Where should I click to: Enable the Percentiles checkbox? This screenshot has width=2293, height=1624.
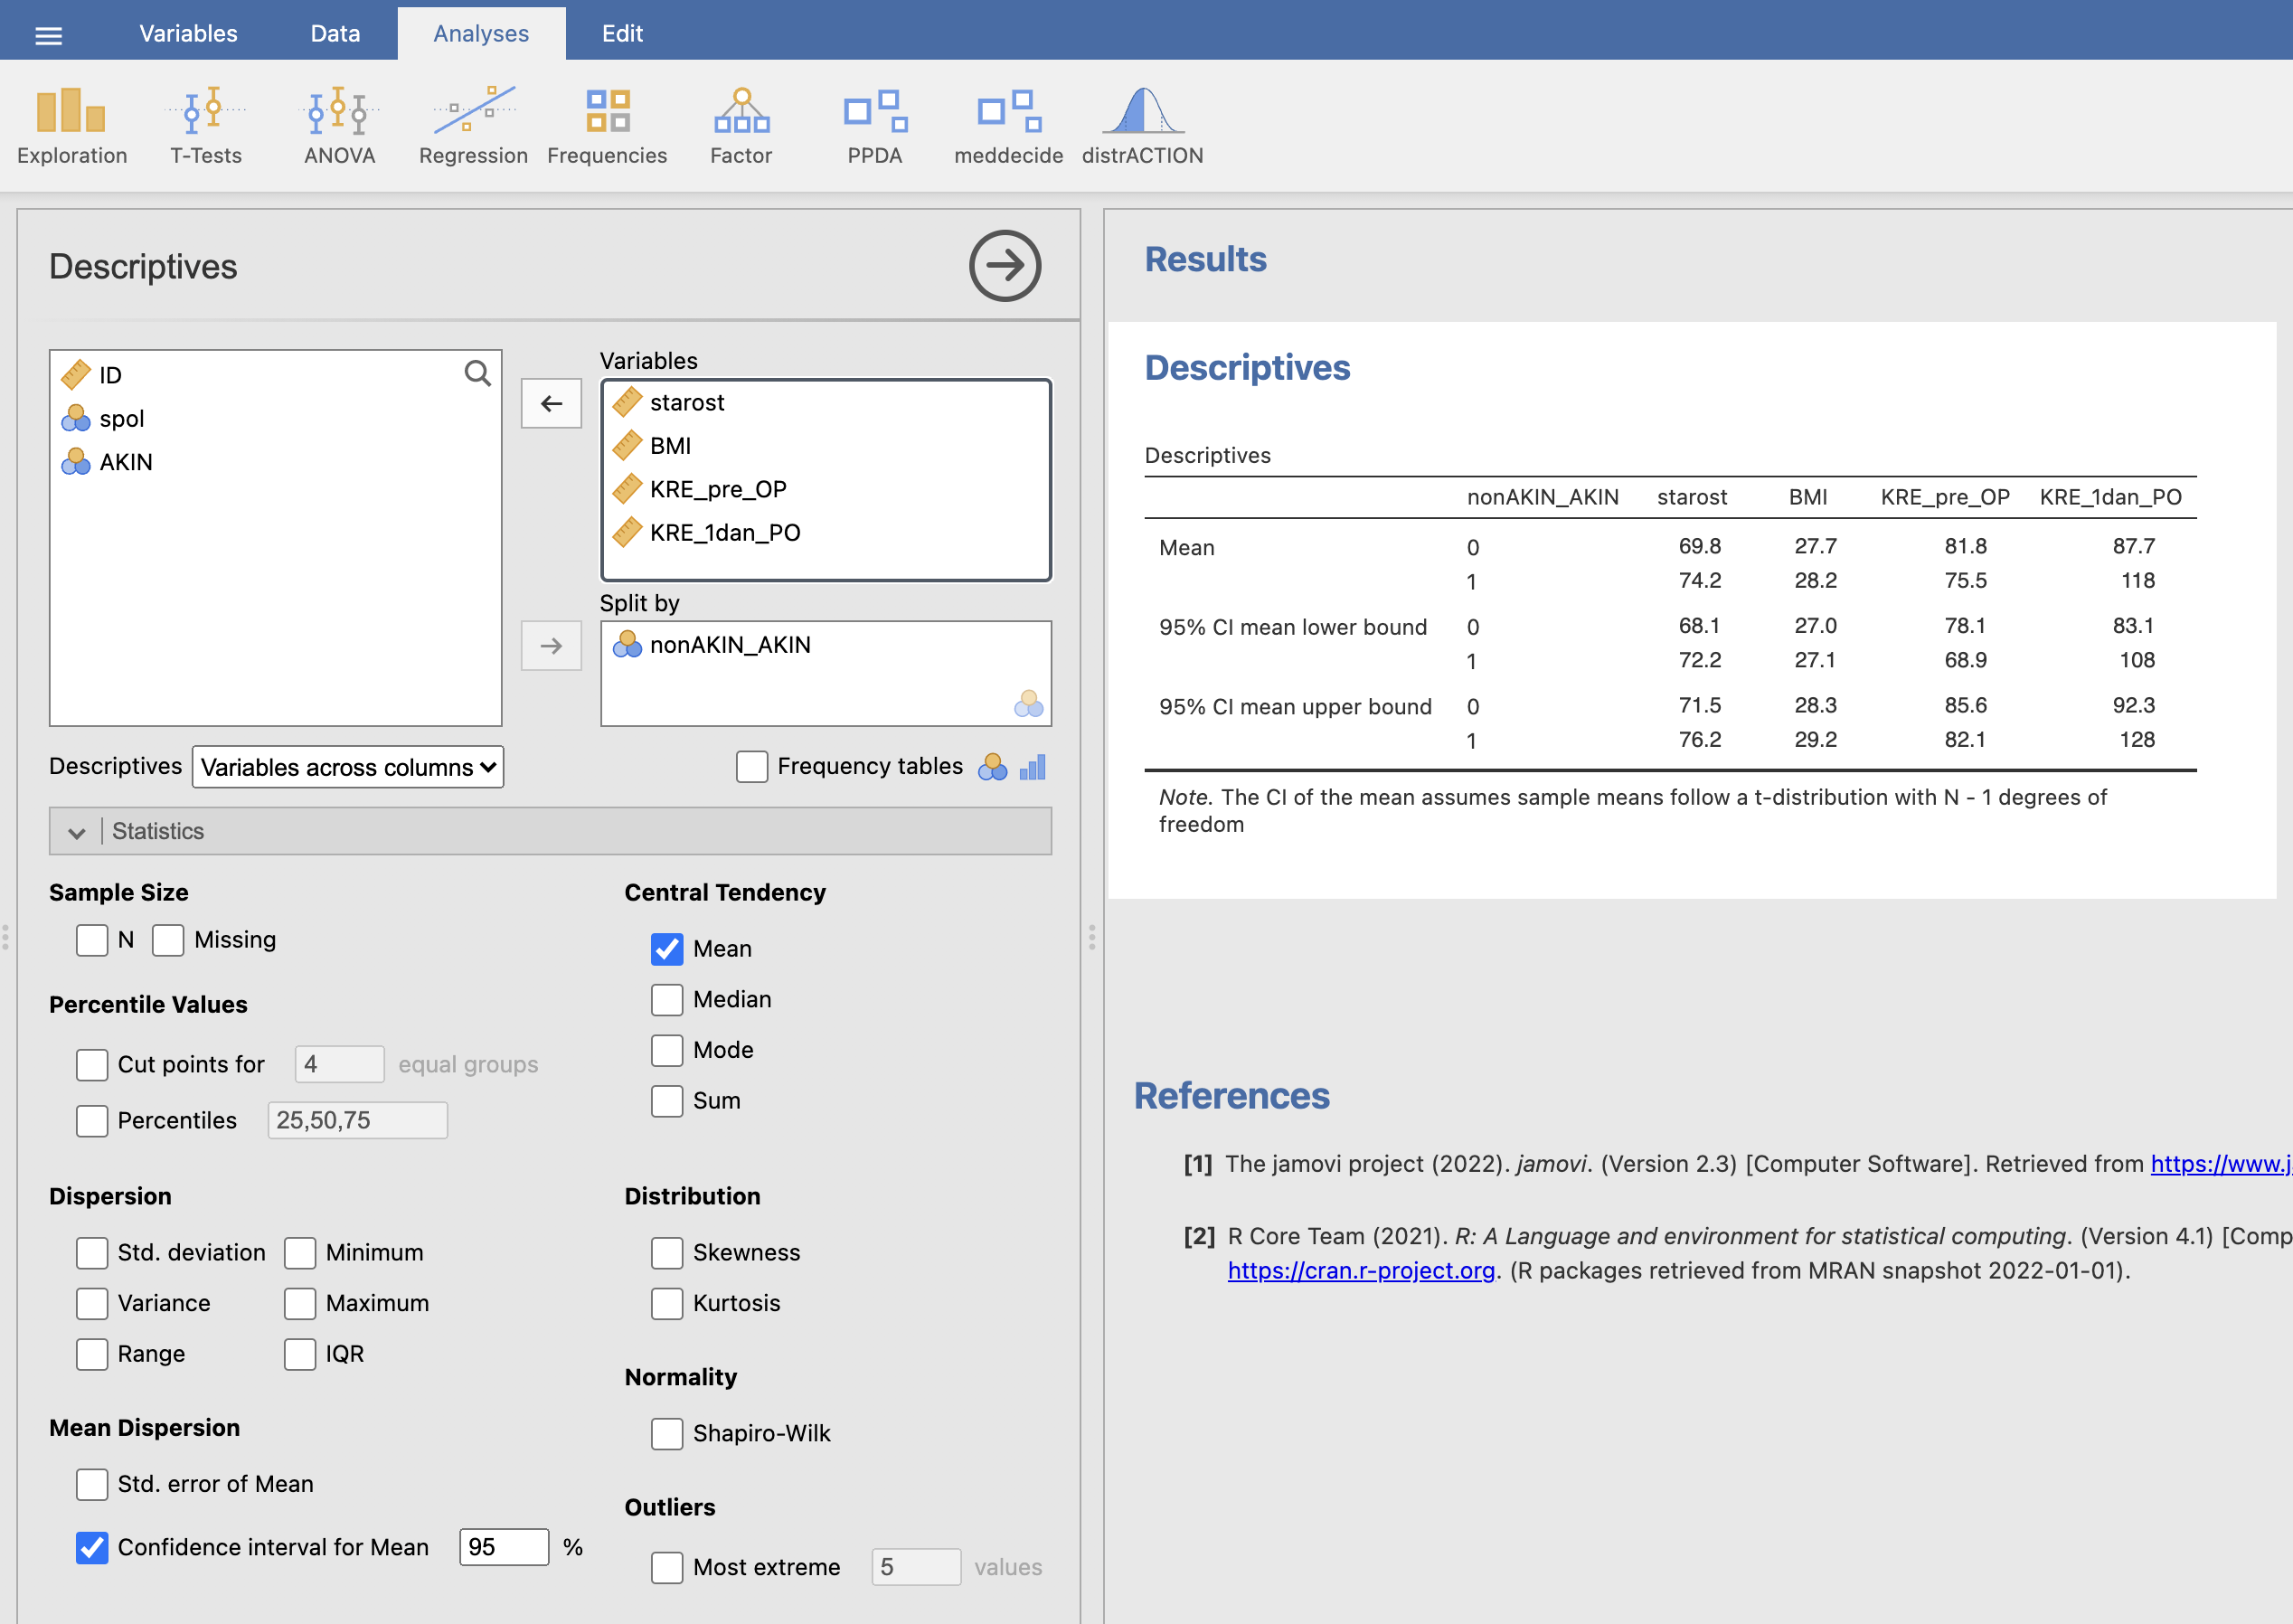click(x=92, y=1121)
